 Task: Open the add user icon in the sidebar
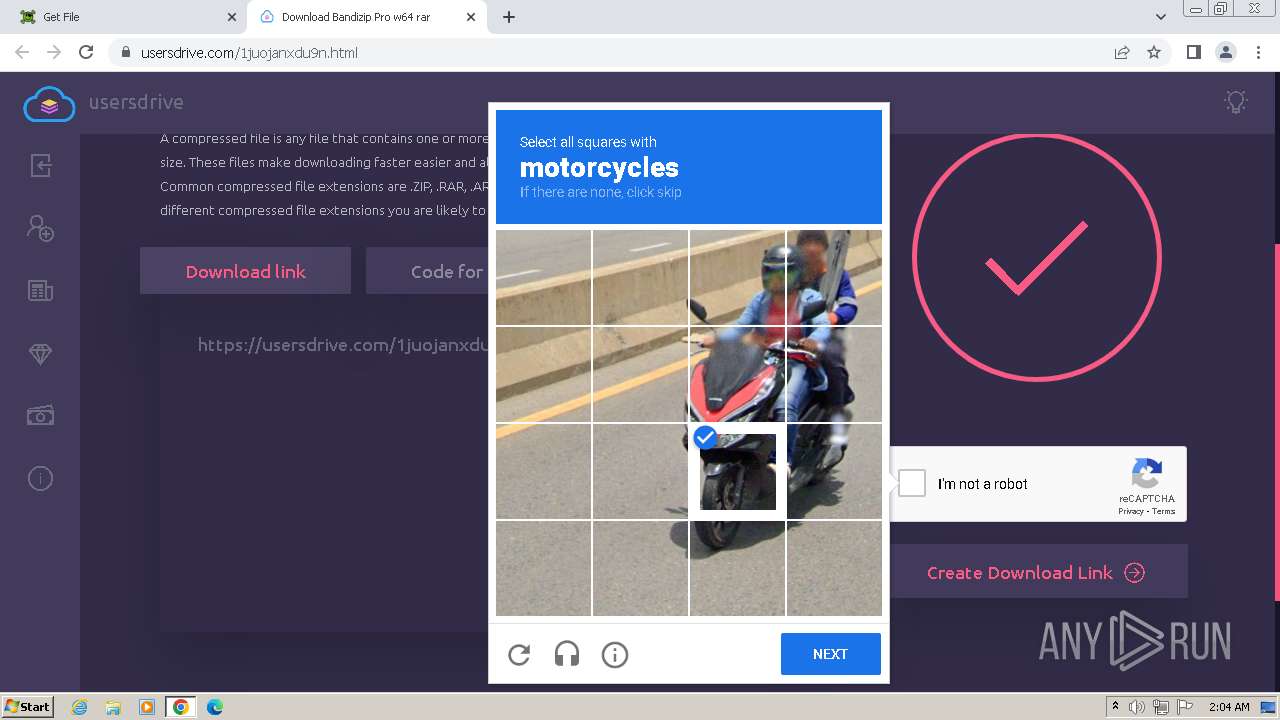point(40,228)
